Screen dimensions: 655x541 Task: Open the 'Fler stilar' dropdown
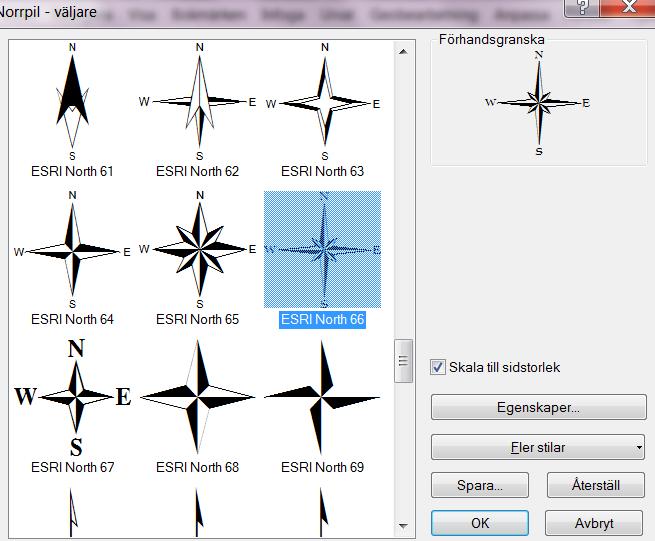tap(538, 447)
